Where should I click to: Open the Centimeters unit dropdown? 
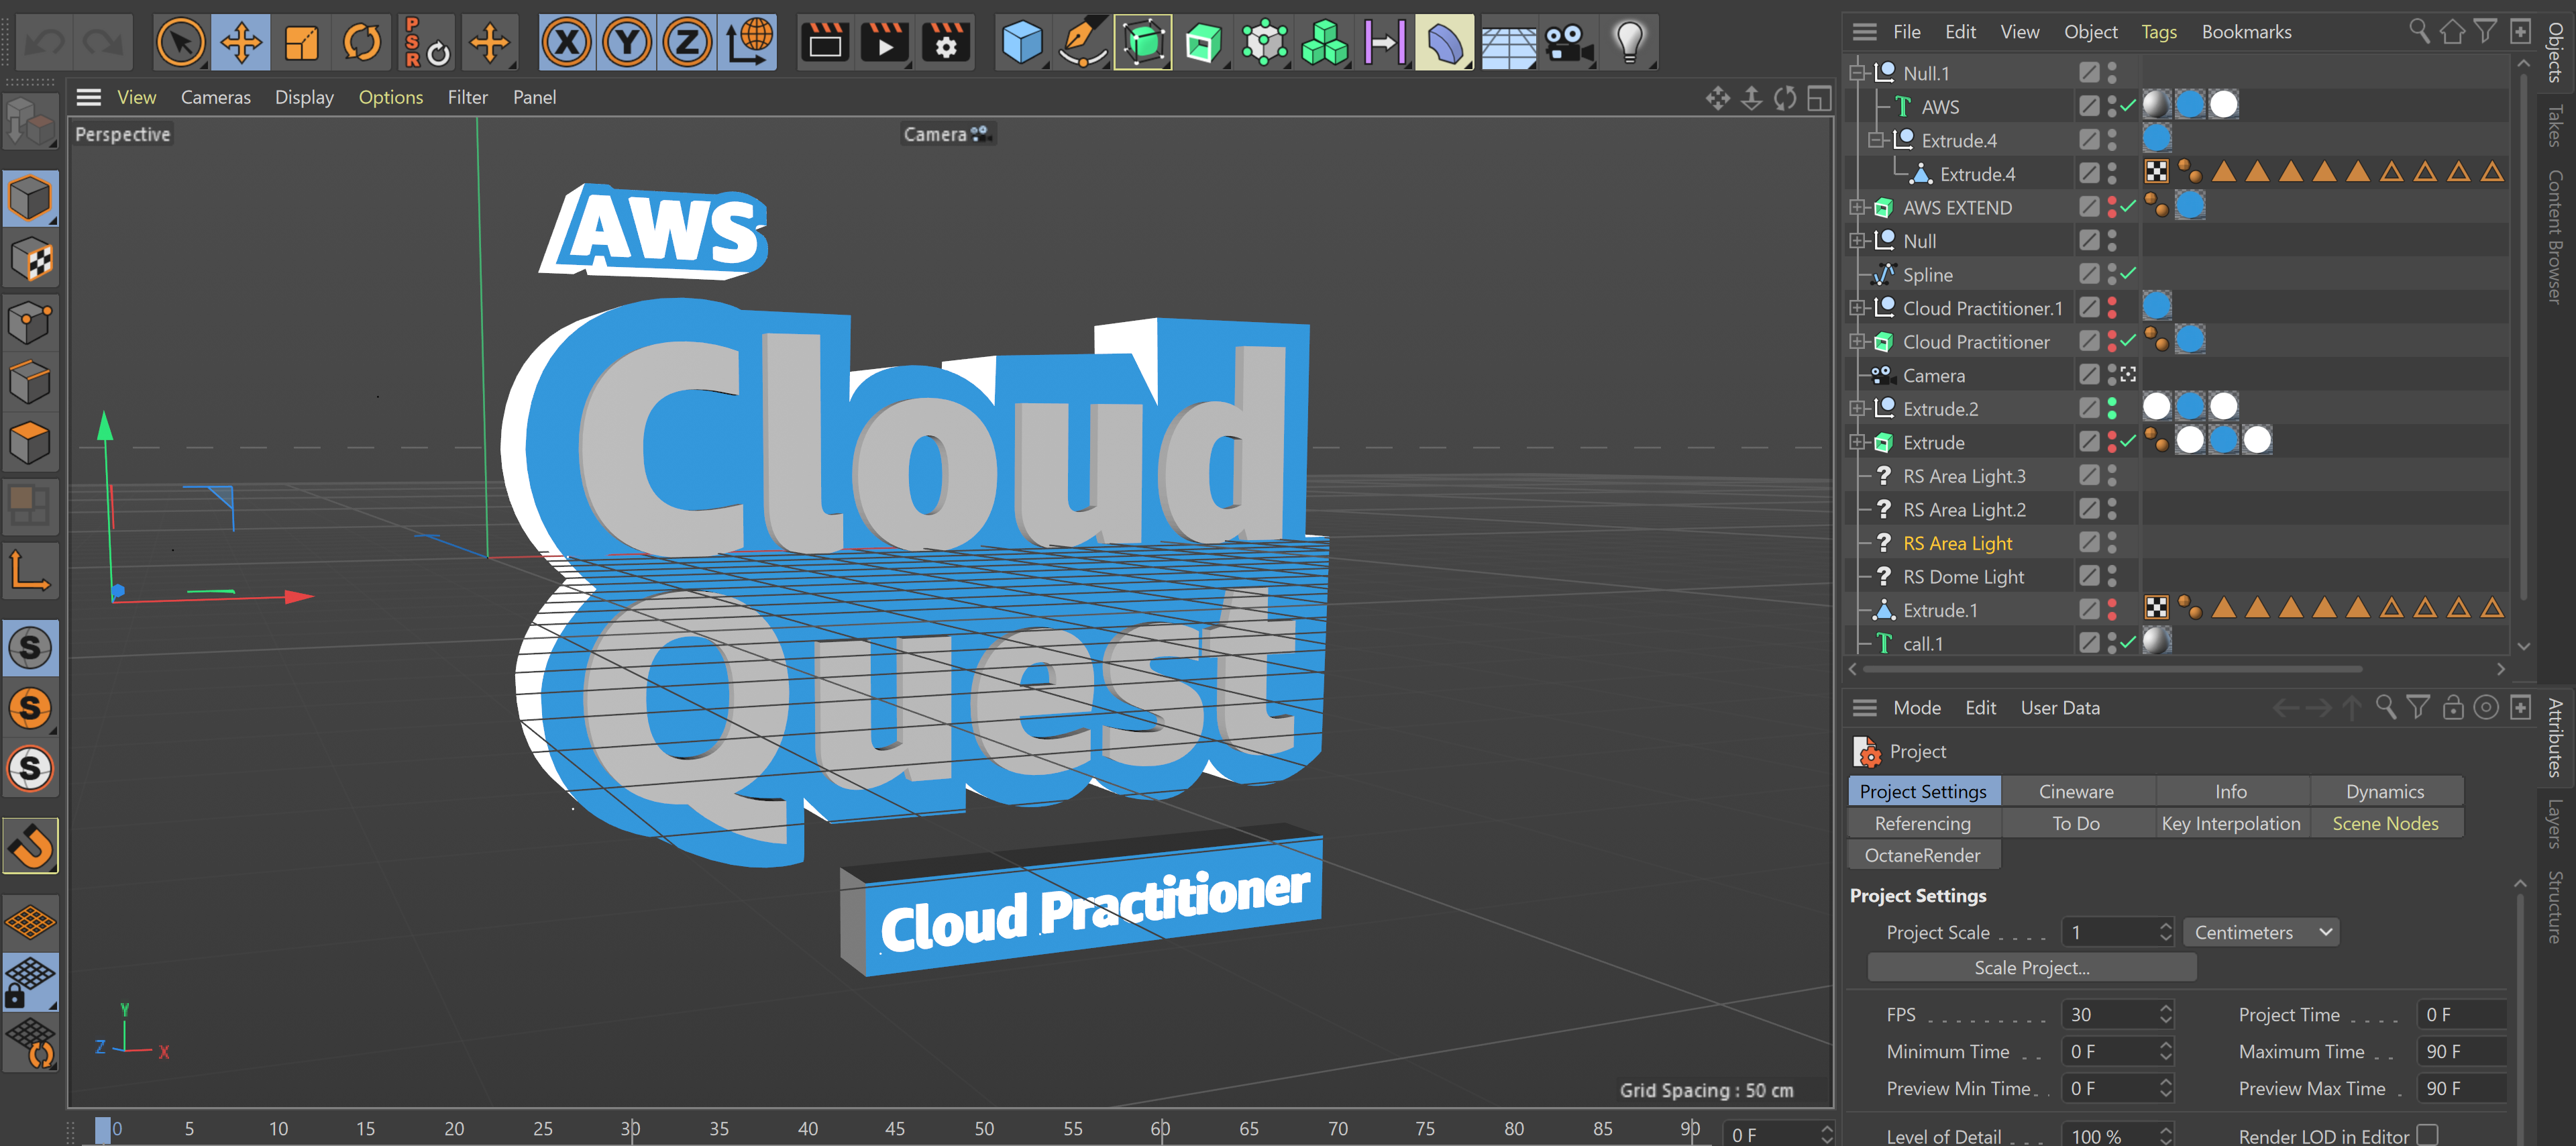[2260, 932]
